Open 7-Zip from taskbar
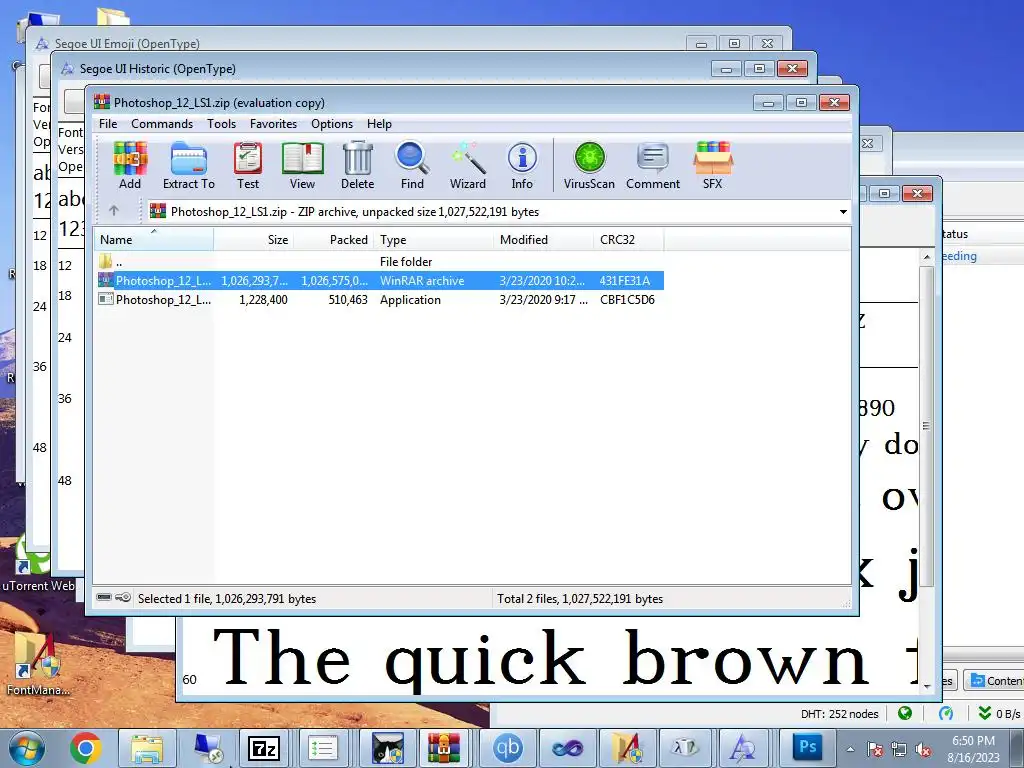Viewport: 1024px width, 768px height. [264, 748]
